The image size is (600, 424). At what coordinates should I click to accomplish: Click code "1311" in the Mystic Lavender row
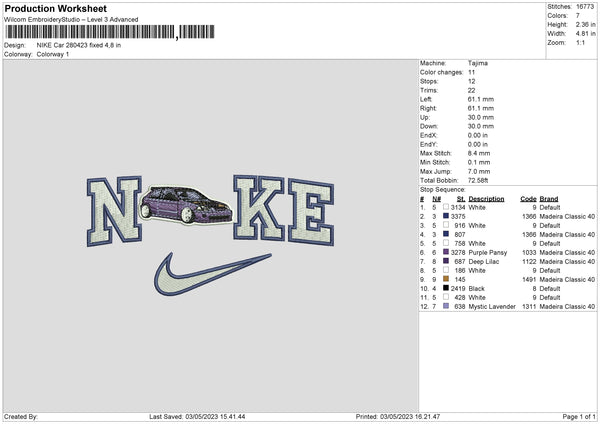click(x=529, y=307)
